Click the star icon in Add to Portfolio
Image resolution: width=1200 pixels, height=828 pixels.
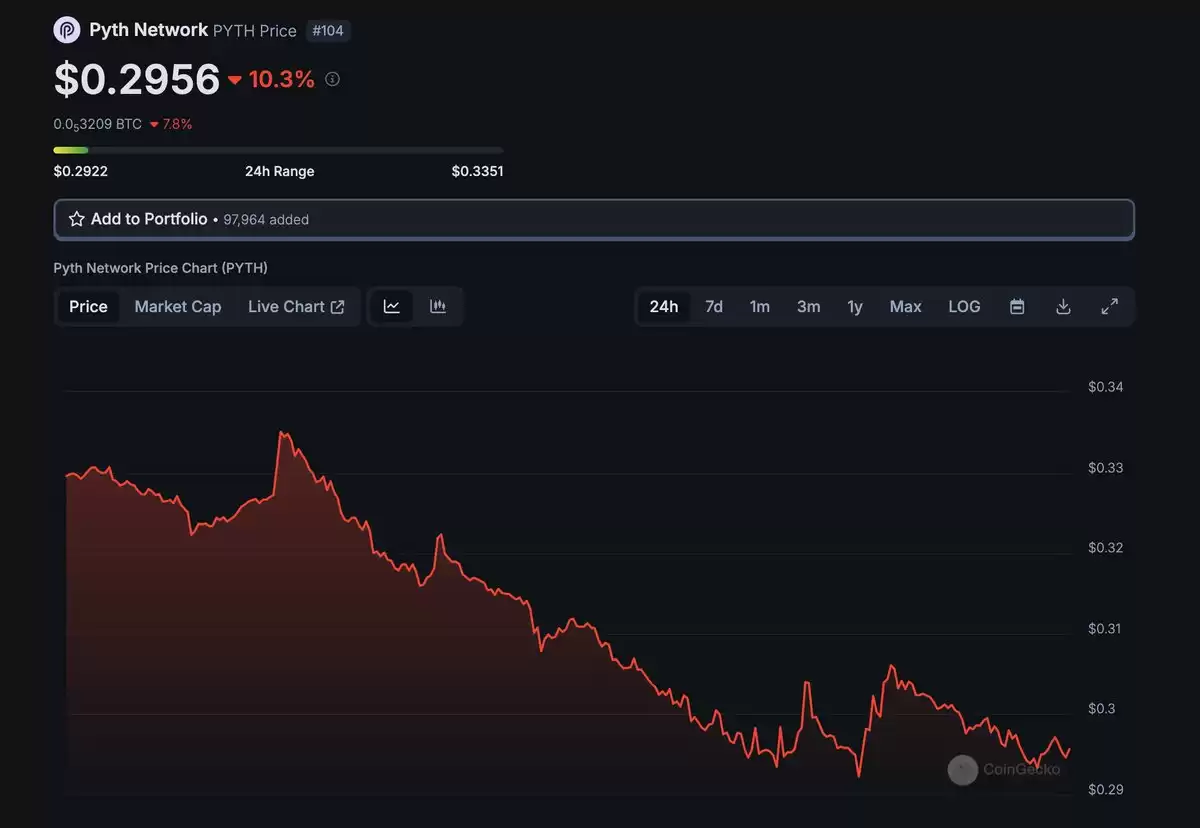(x=76, y=219)
